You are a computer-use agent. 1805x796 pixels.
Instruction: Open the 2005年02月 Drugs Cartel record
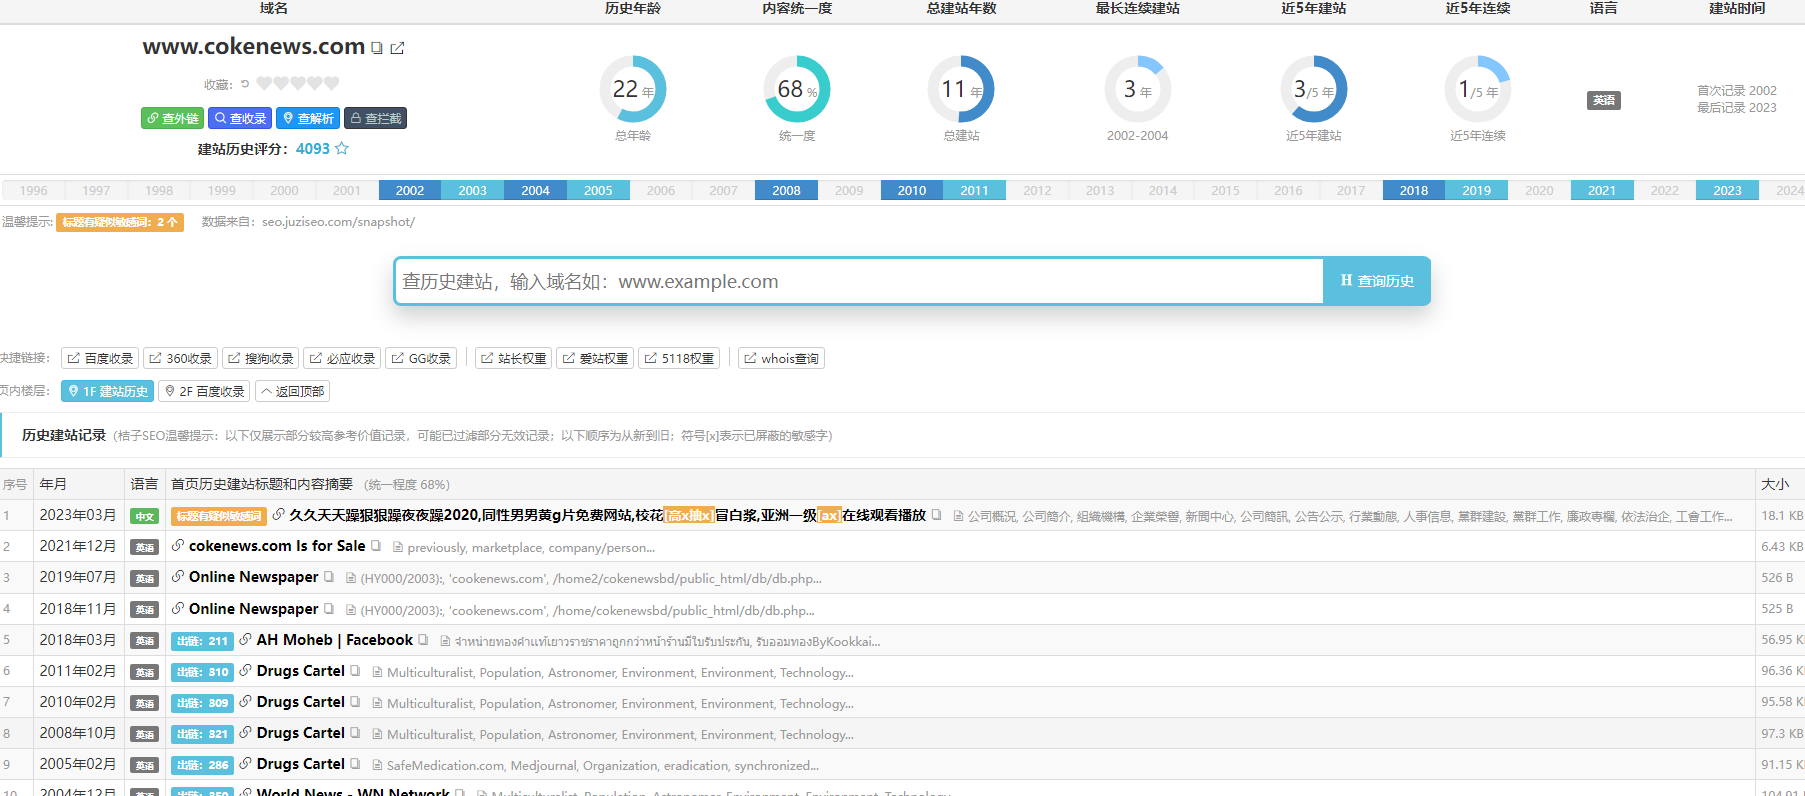(300, 764)
